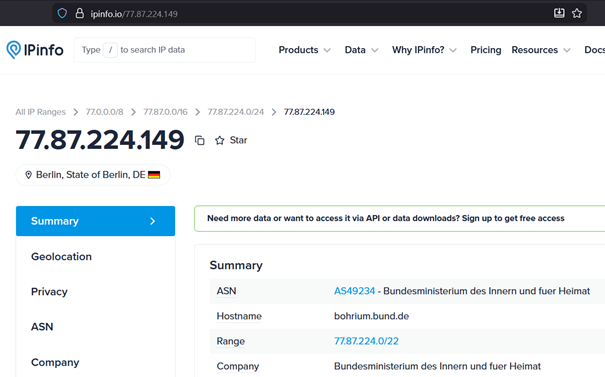Bookmark this page with the star icon

577,14
